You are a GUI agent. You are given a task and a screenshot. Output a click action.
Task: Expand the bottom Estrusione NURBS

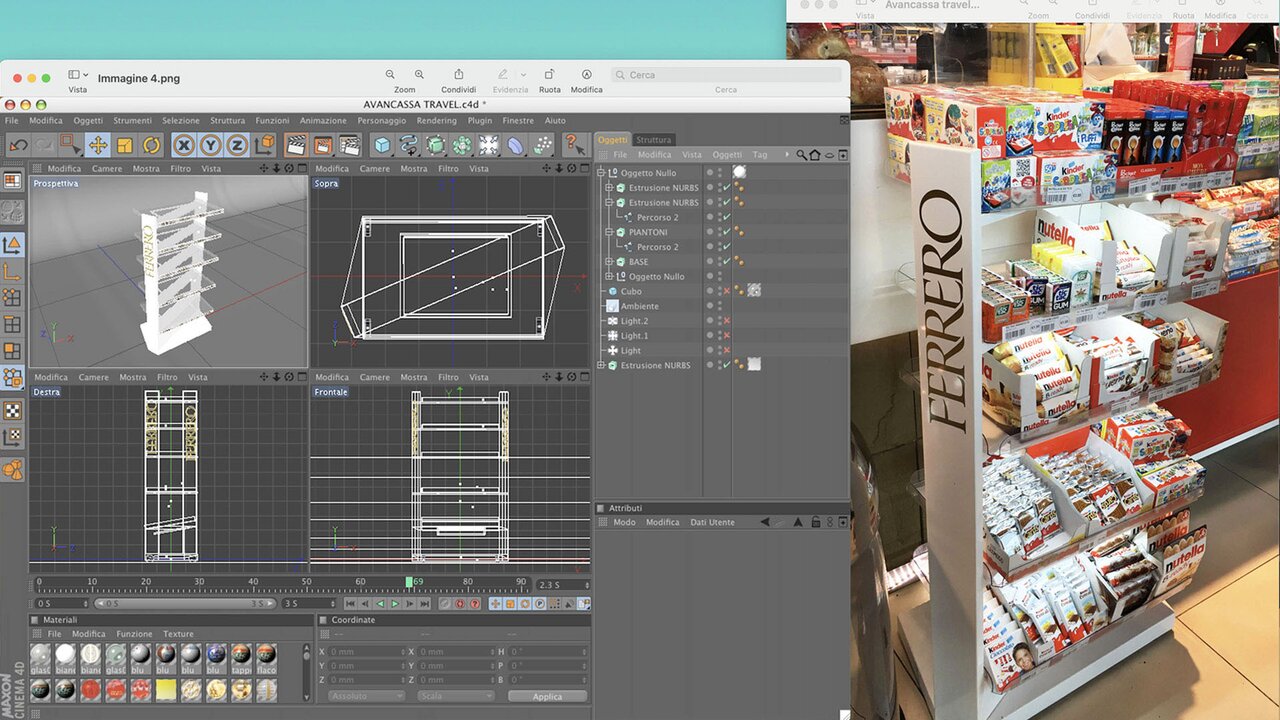[602, 365]
